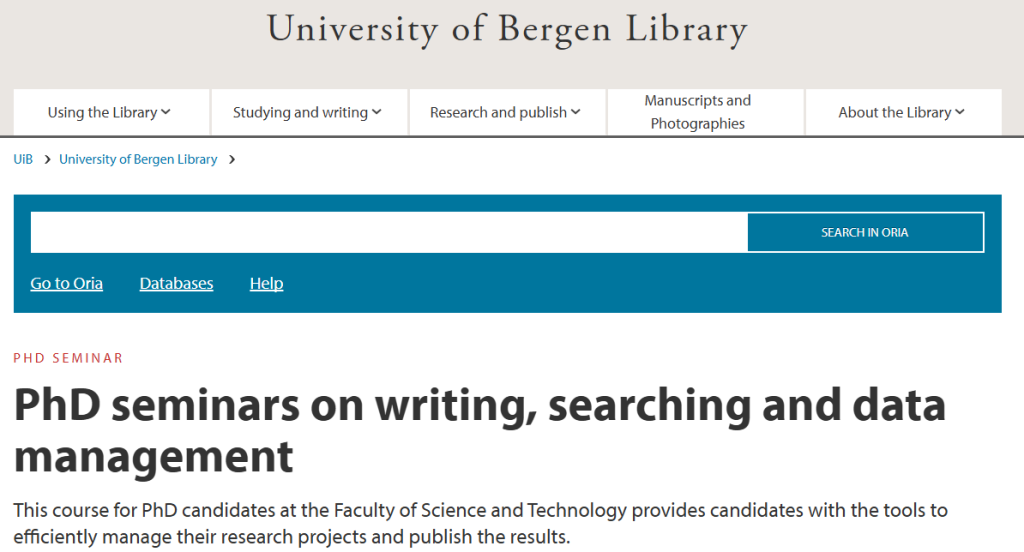The height and width of the screenshot is (552, 1024).
Task: Click the University of Bergen Library breadcrumb
Action: [138, 159]
